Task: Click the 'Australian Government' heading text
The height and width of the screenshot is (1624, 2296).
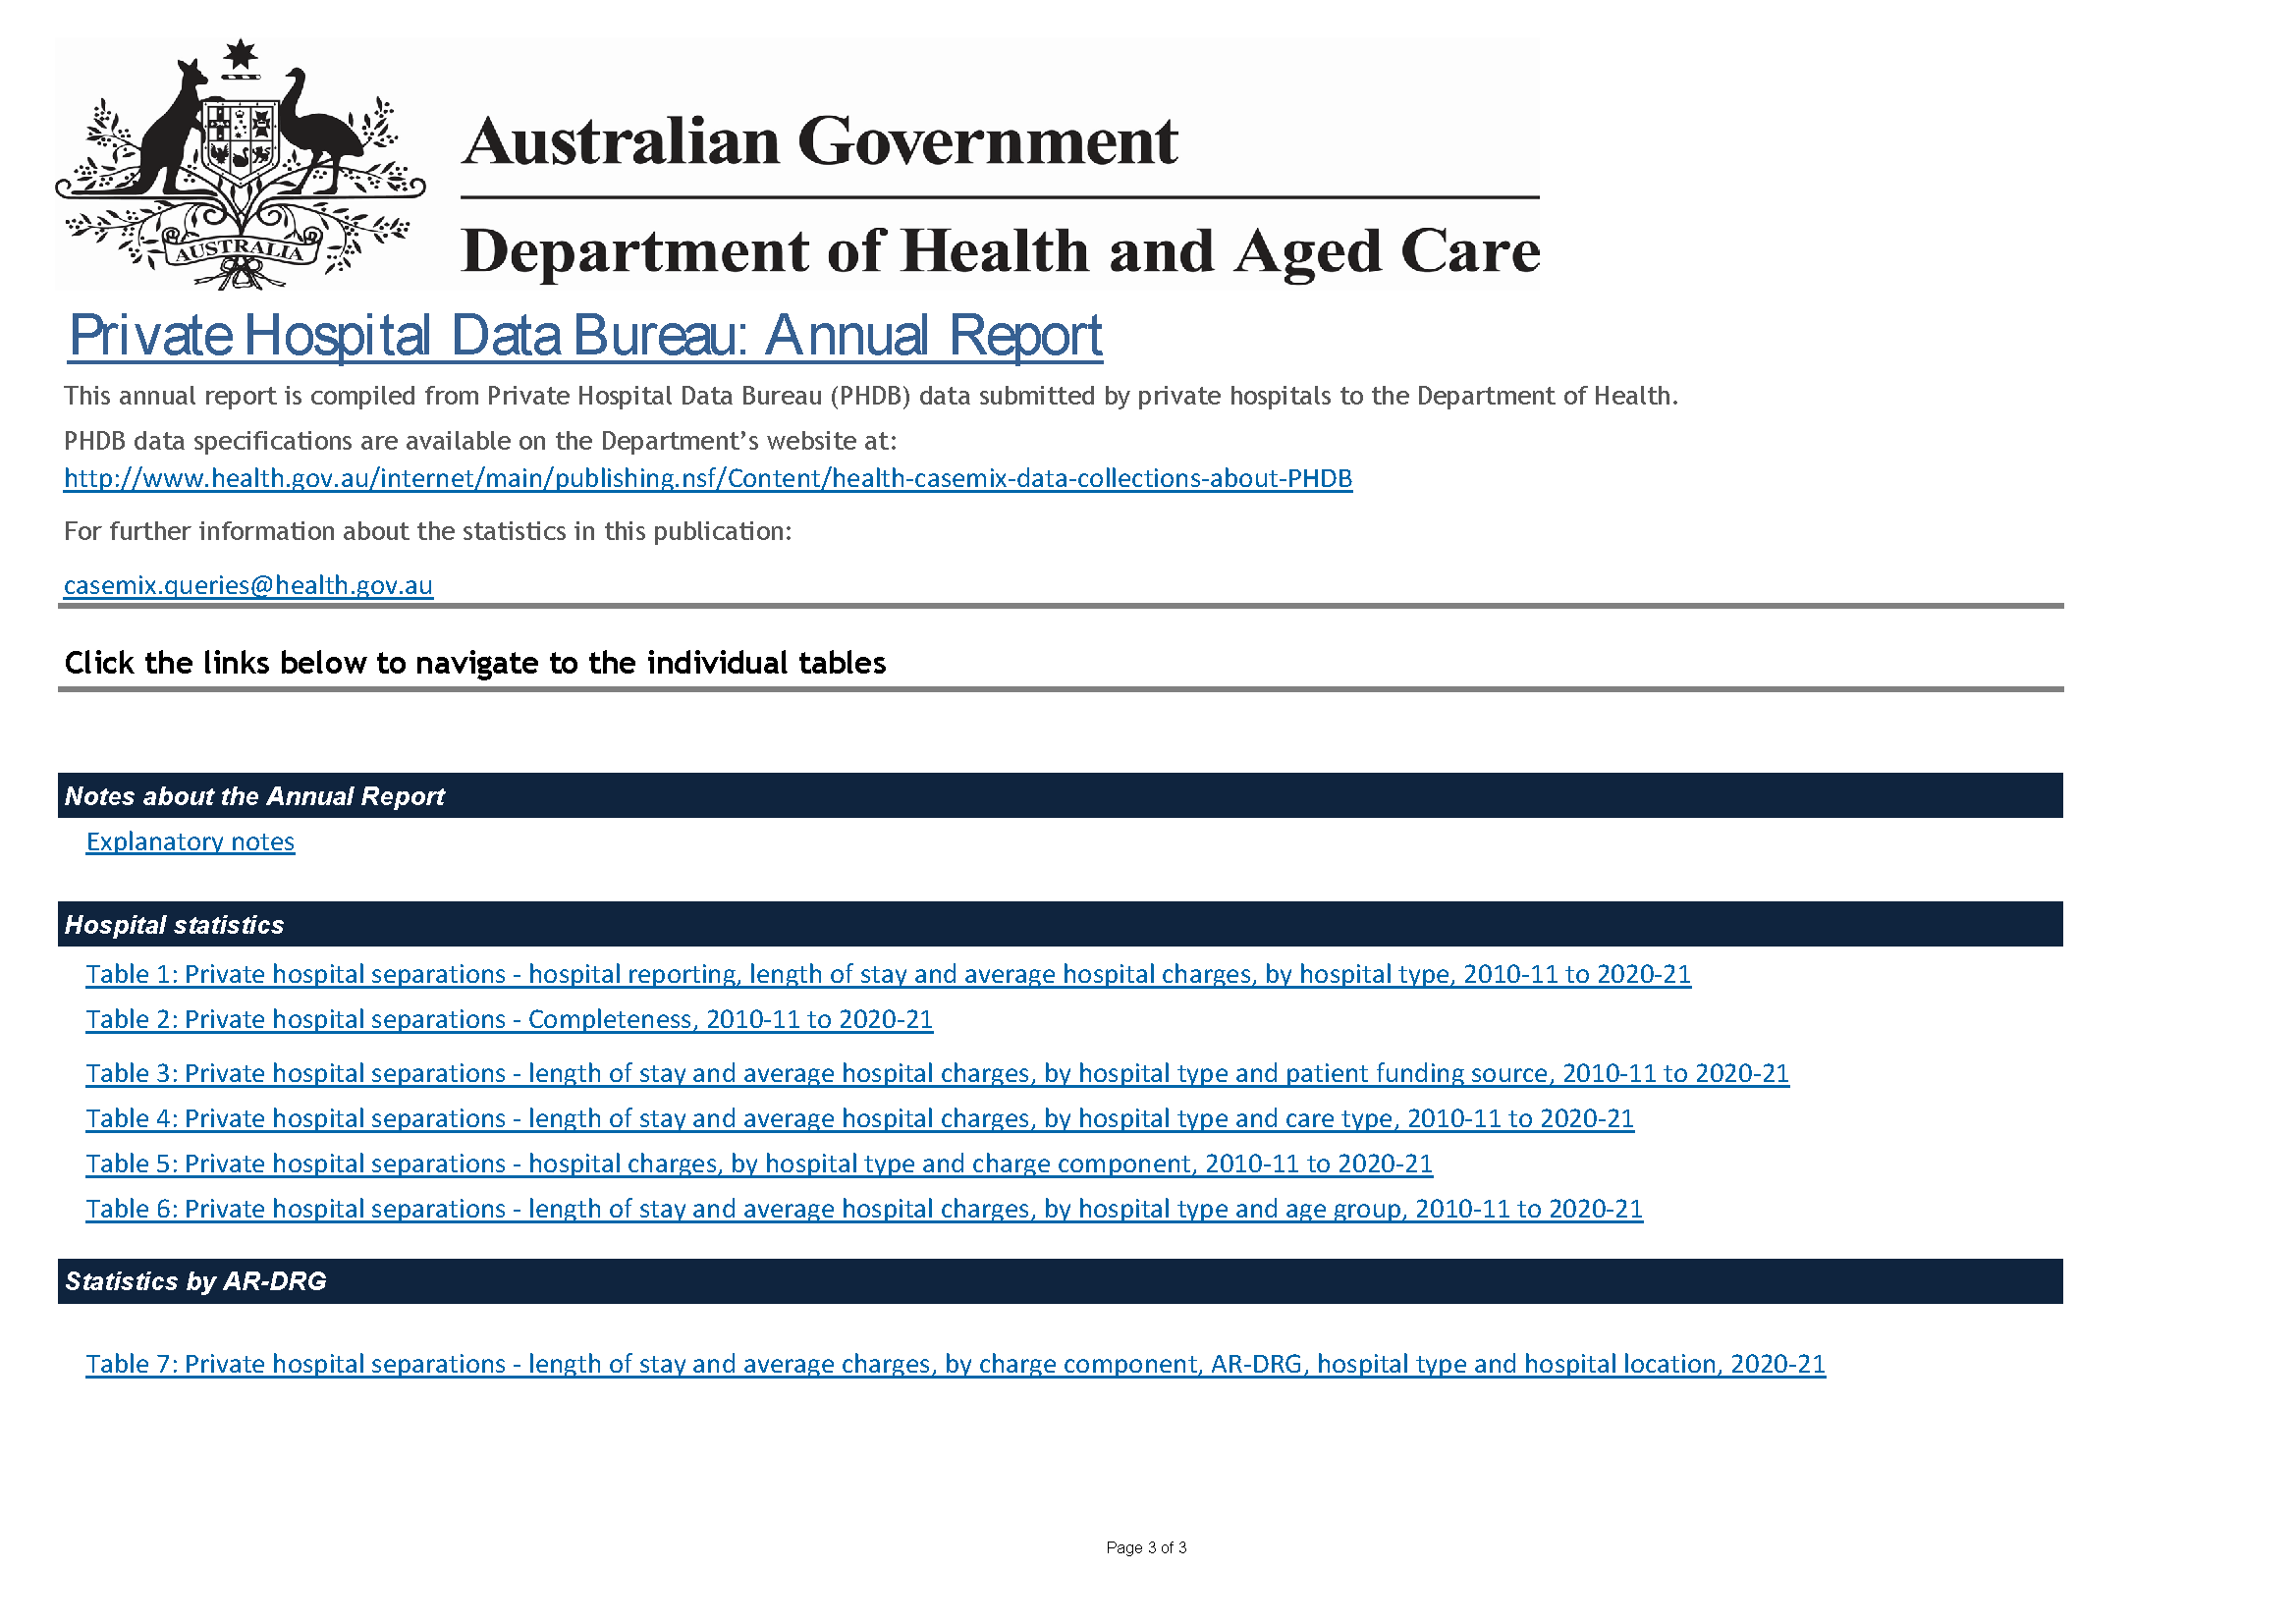Action: pyautogui.click(x=819, y=141)
